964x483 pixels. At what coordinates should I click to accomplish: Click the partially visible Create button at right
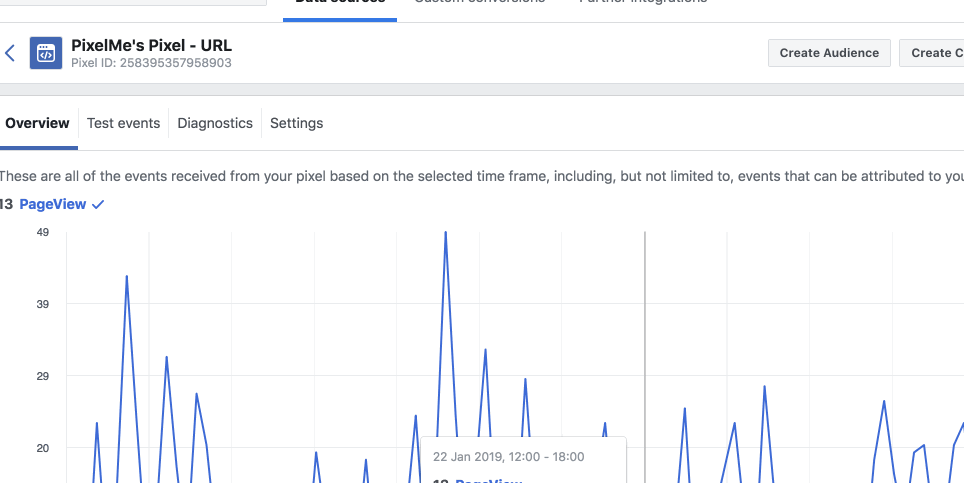[932, 53]
